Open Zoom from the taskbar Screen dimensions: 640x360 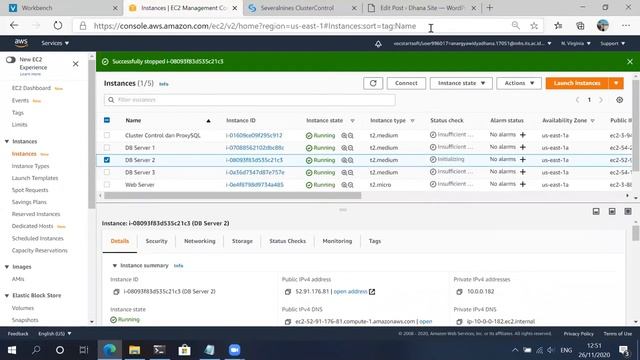234,350
